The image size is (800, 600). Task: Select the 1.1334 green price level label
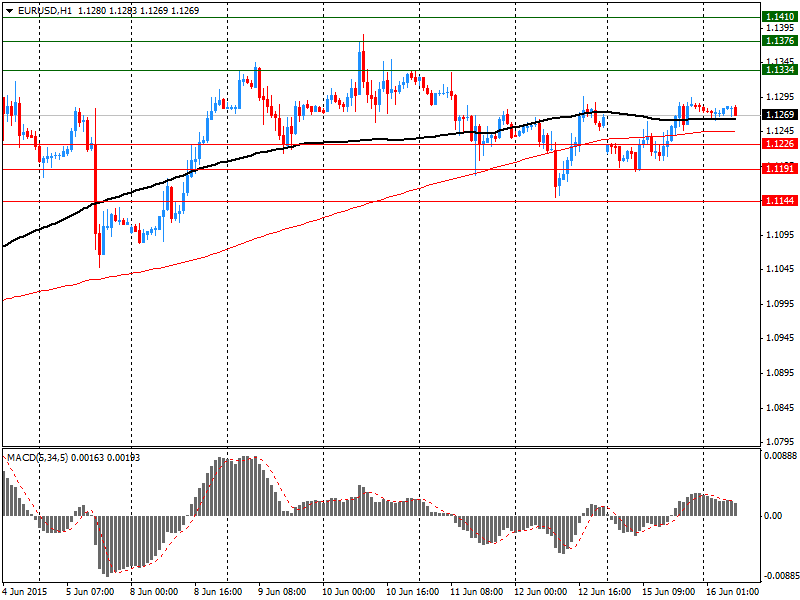point(779,70)
